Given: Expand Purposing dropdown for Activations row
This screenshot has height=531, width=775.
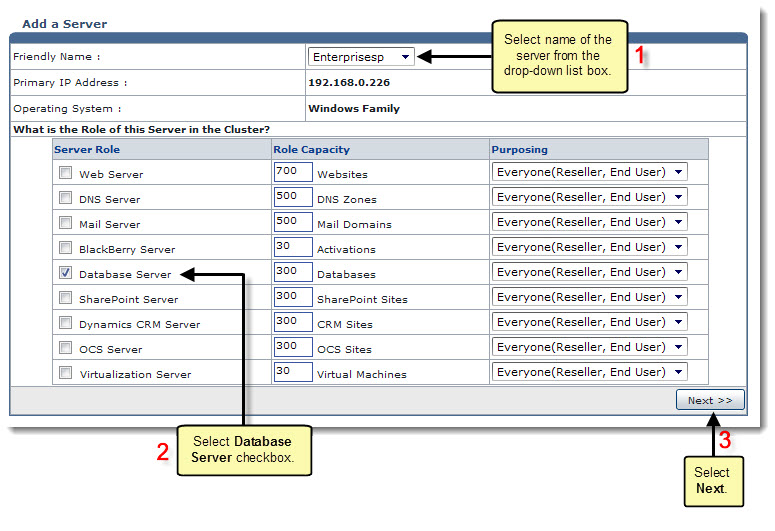Looking at the screenshot, I should click(x=589, y=247).
